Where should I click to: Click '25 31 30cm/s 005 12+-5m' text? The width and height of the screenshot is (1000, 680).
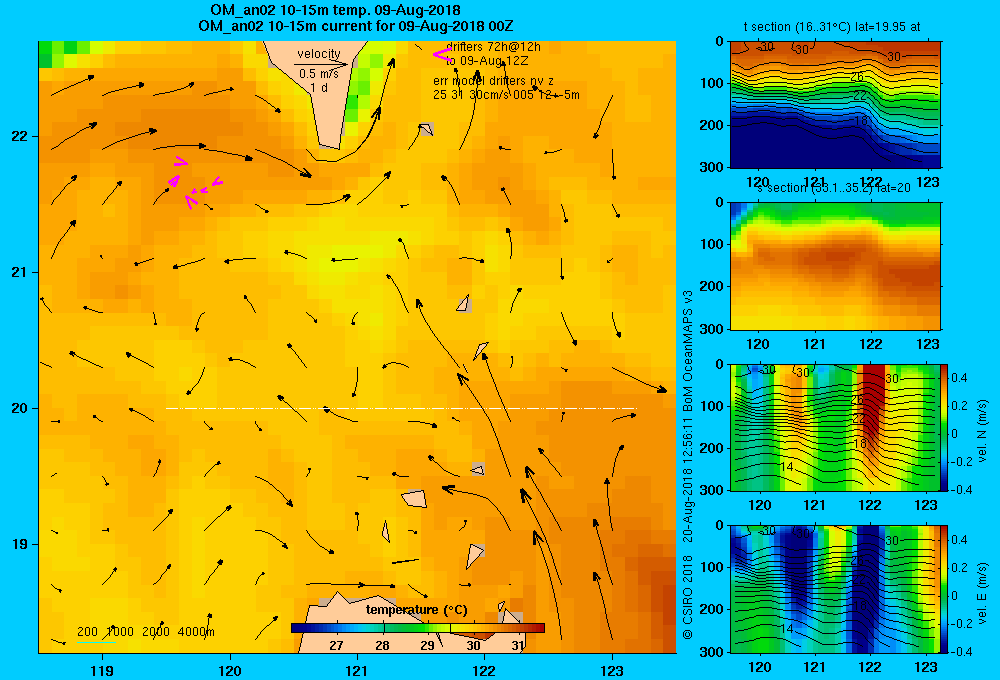tap(506, 95)
